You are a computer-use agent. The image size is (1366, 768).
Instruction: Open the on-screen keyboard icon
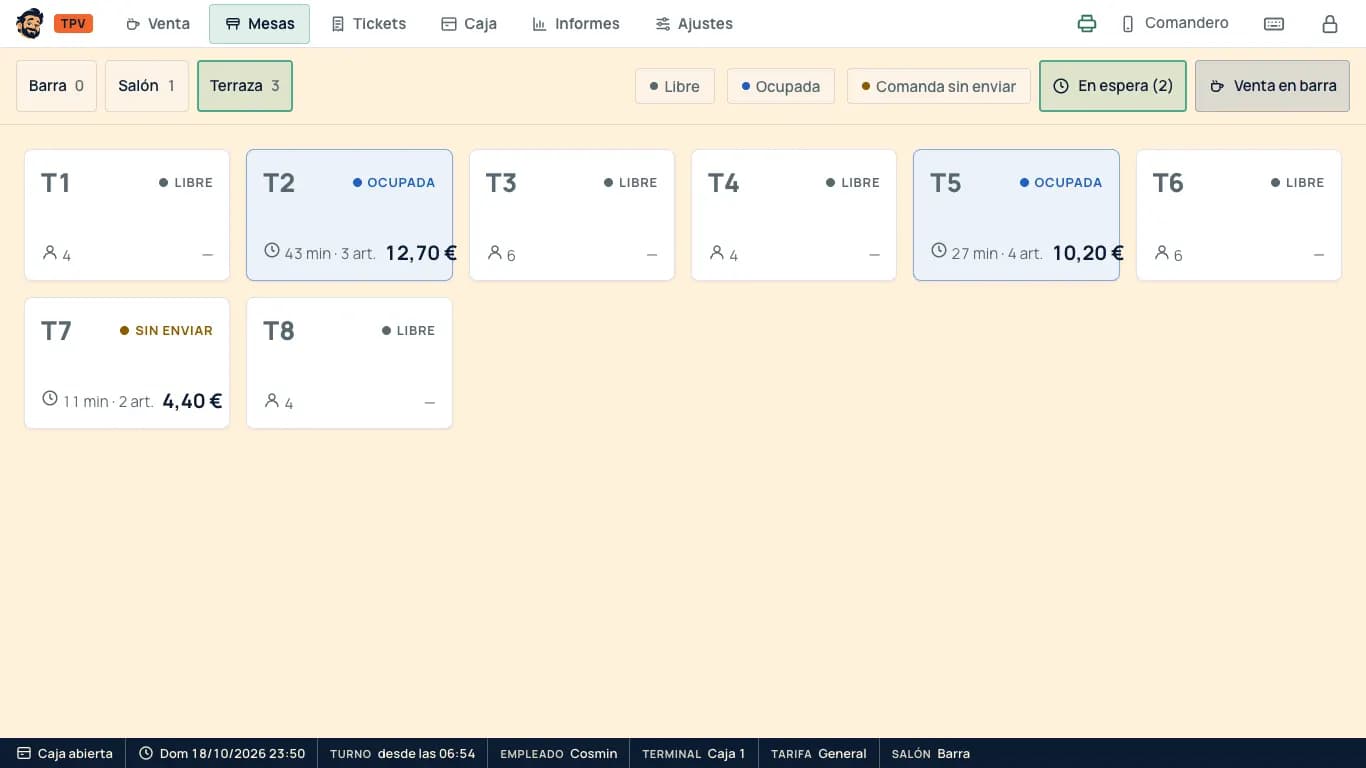point(1274,24)
